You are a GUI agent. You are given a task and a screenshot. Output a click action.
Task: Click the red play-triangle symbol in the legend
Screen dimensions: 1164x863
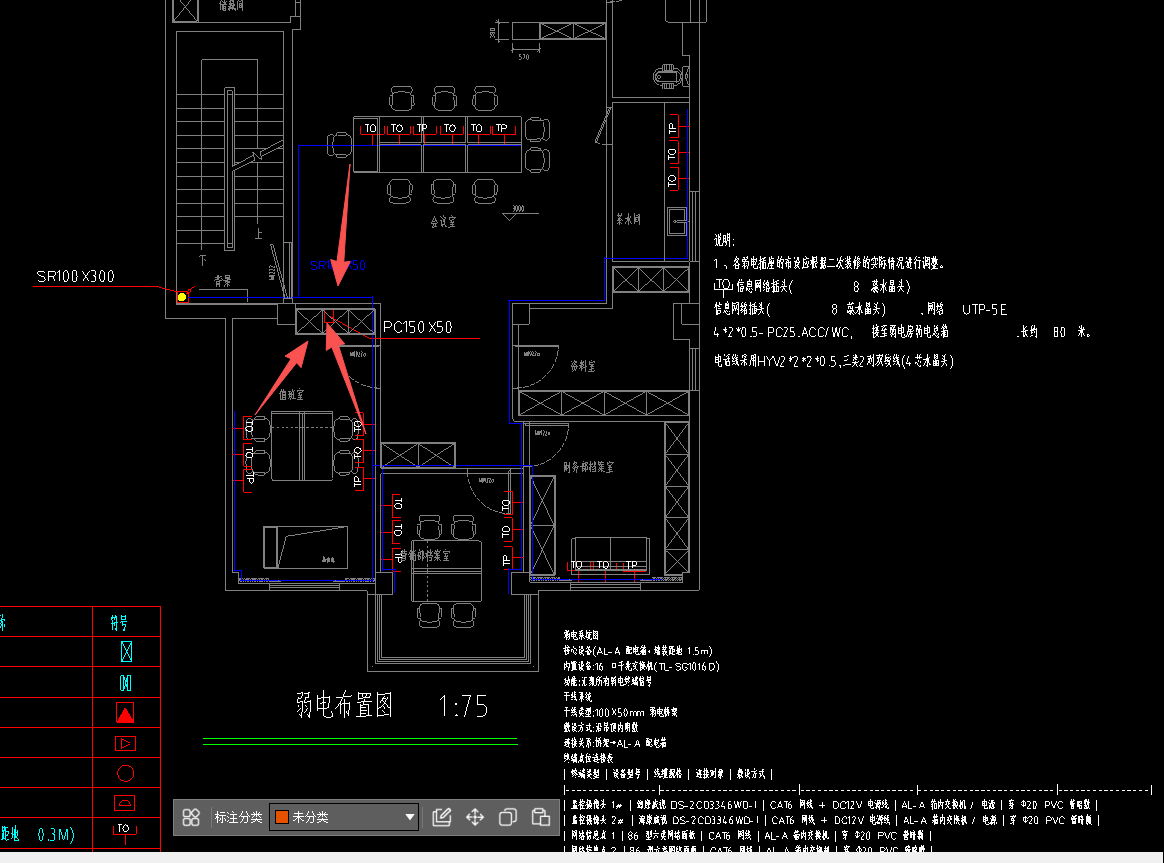(x=124, y=743)
